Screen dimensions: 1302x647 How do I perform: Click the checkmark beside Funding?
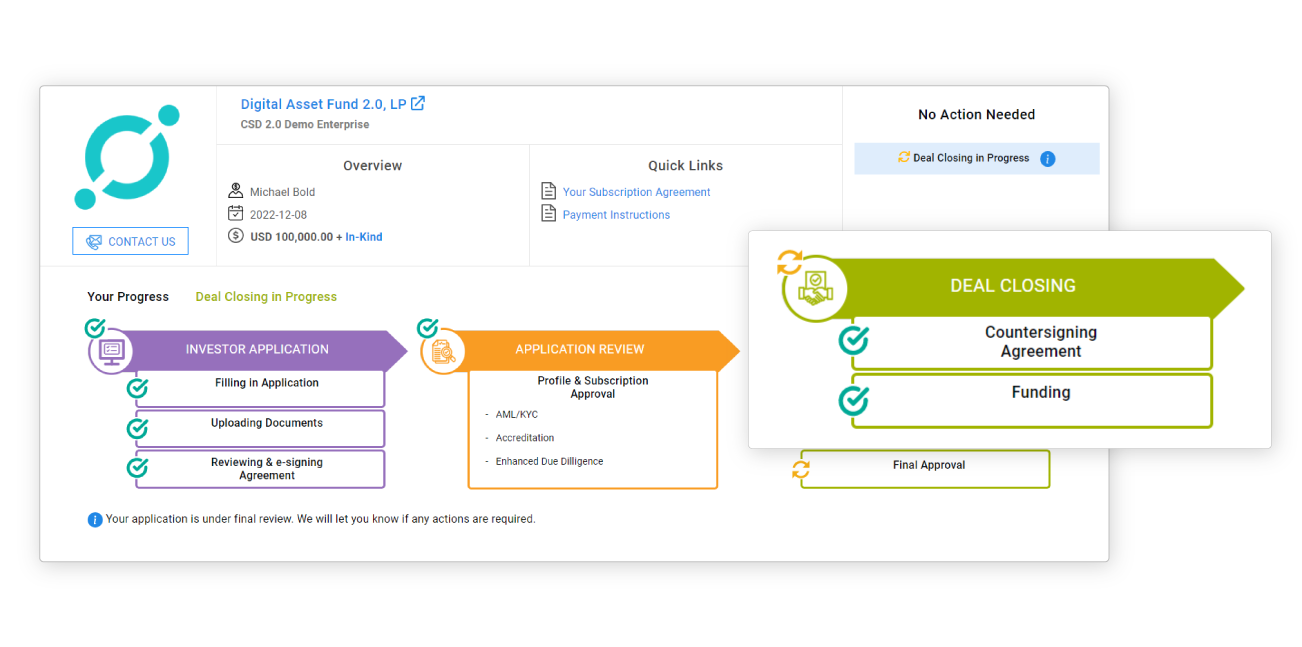pos(853,400)
